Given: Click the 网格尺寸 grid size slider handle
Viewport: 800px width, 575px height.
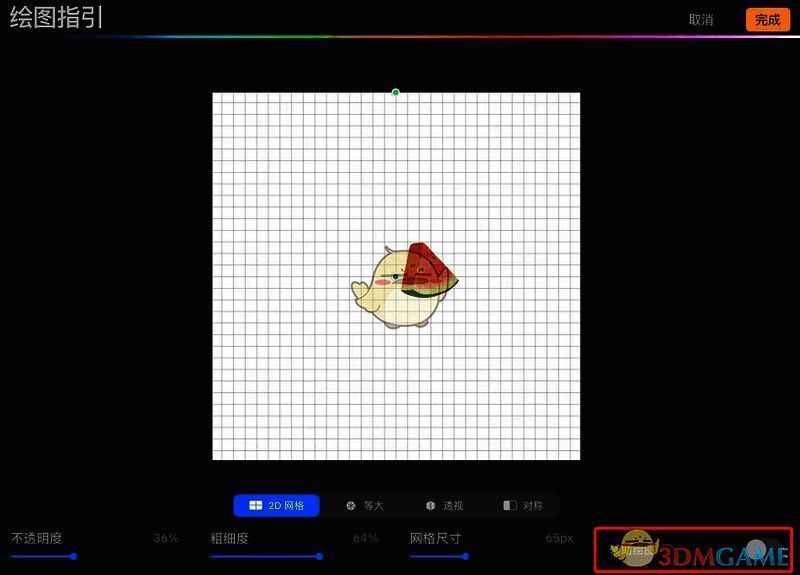Looking at the screenshot, I should [465, 556].
